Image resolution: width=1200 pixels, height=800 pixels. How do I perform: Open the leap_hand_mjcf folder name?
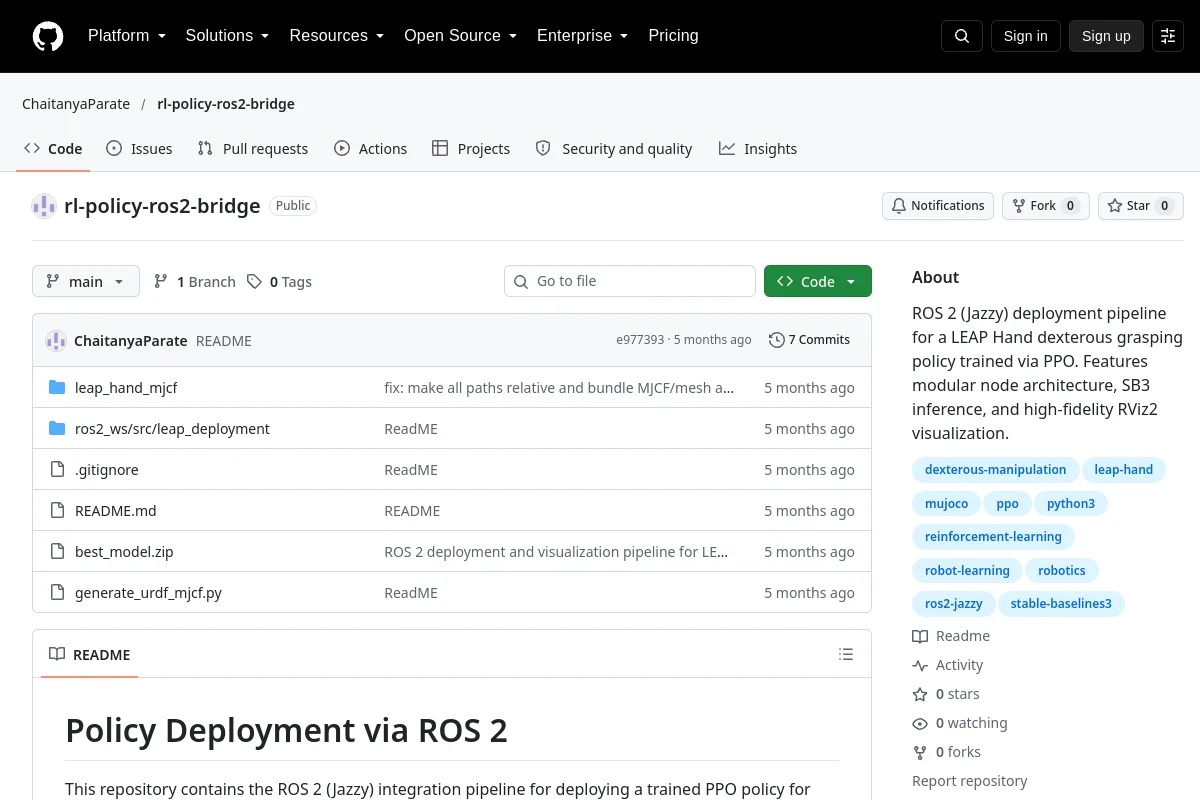click(x=126, y=388)
